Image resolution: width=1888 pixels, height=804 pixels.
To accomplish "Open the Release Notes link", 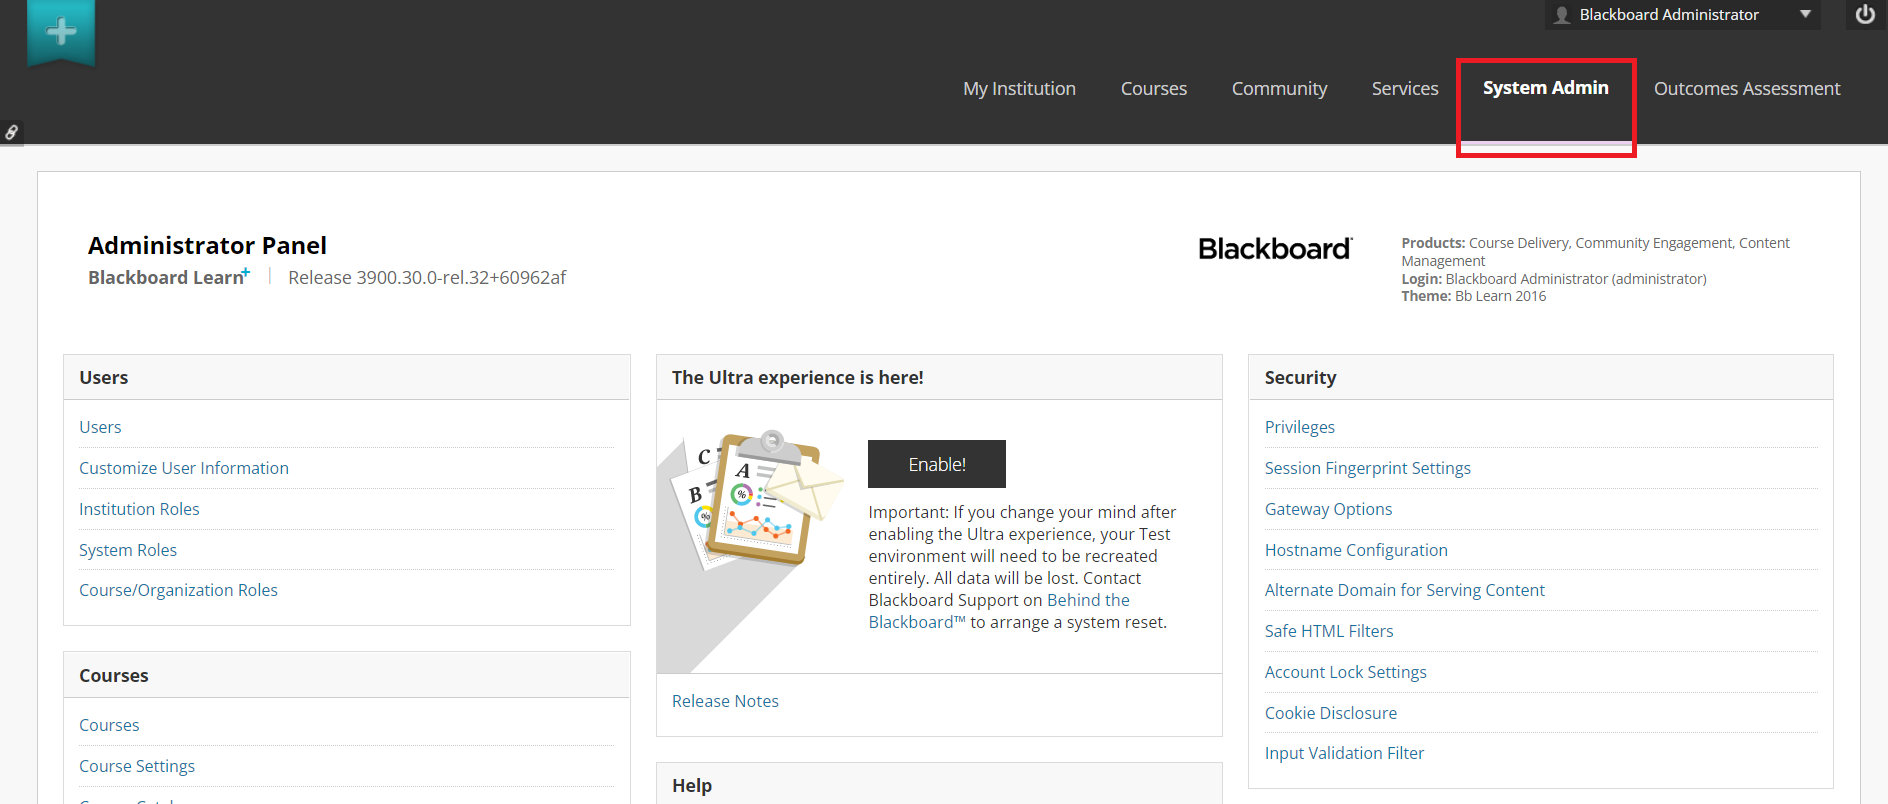I will [x=725, y=701].
